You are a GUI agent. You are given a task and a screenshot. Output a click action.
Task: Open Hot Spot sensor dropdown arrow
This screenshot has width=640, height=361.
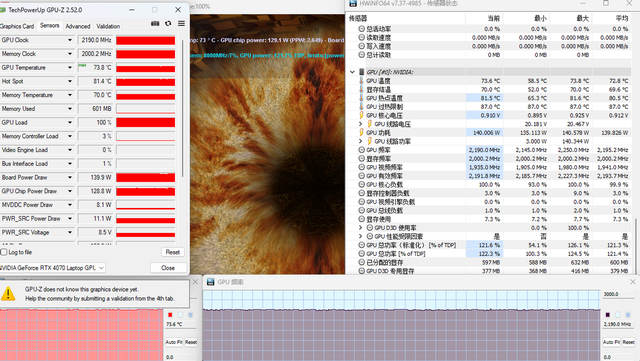coord(70,81)
